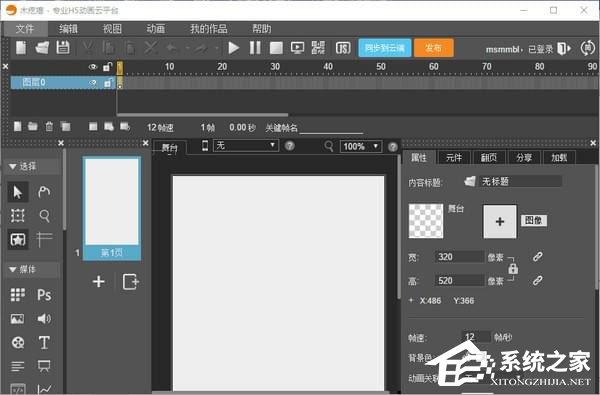Click the New layer icon below timeline
Image resolution: width=600 pixels, height=395 pixels.
tap(18, 126)
